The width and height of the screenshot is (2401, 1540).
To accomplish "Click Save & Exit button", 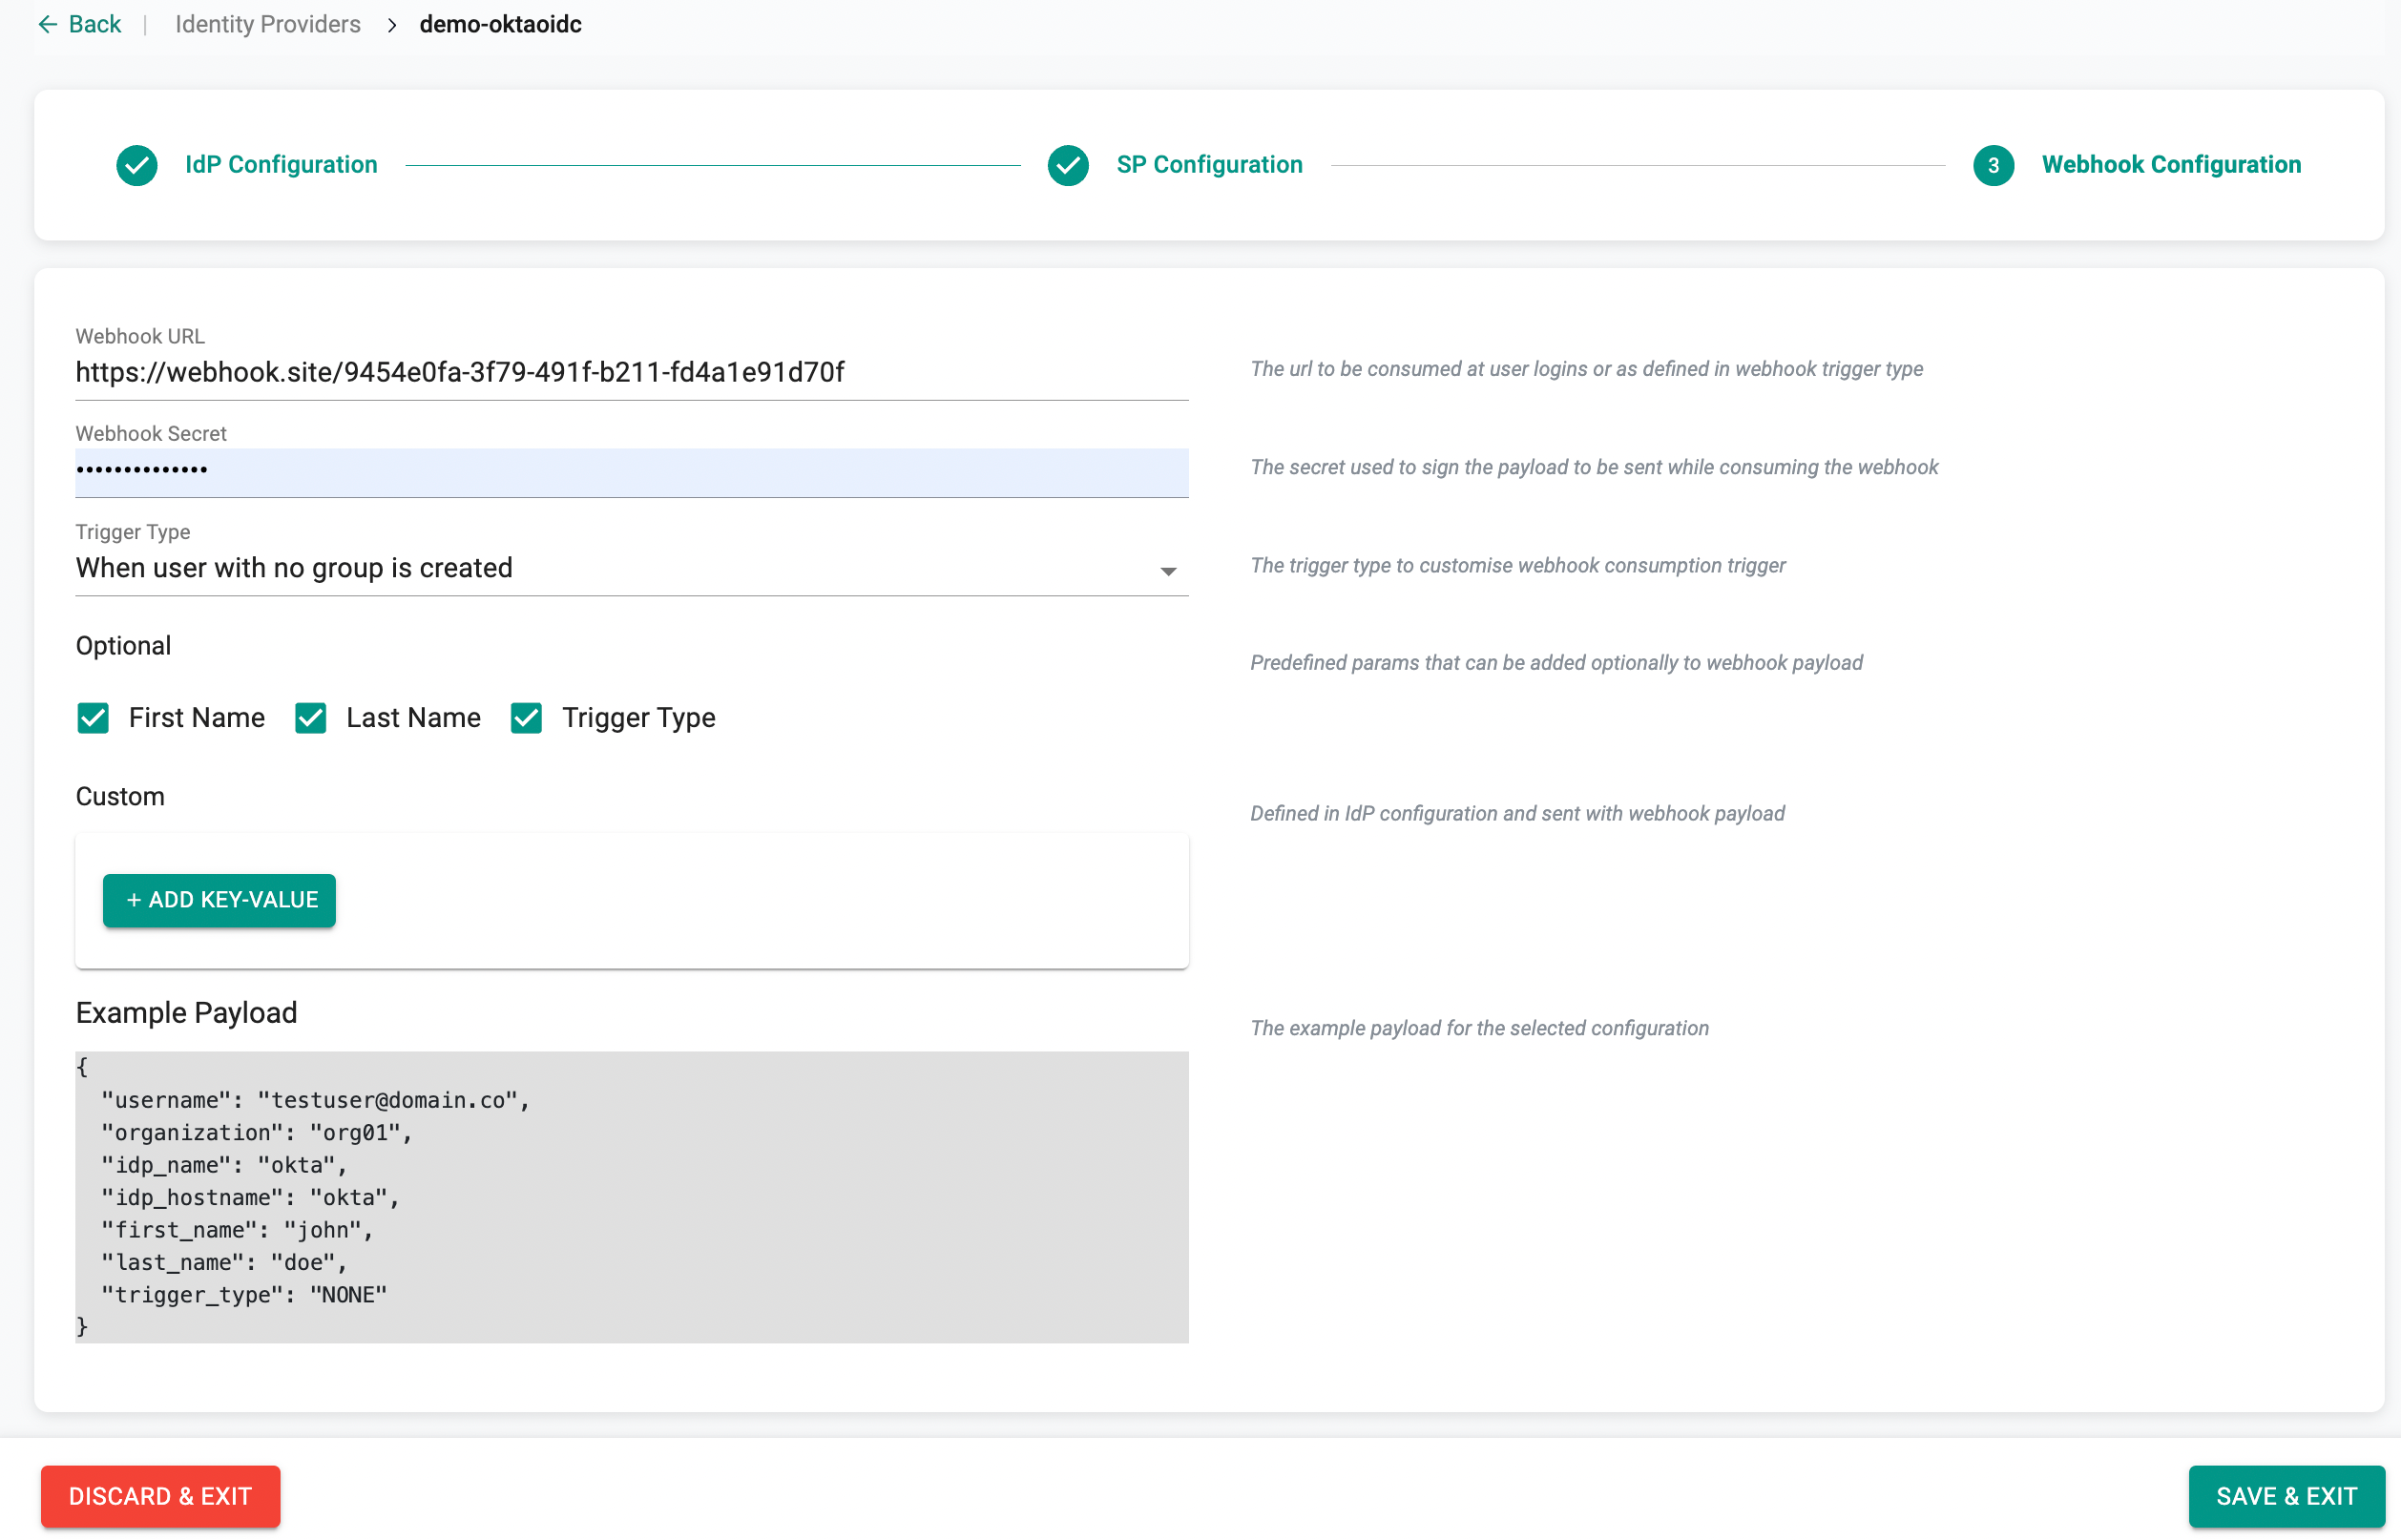I will 2286,1496.
